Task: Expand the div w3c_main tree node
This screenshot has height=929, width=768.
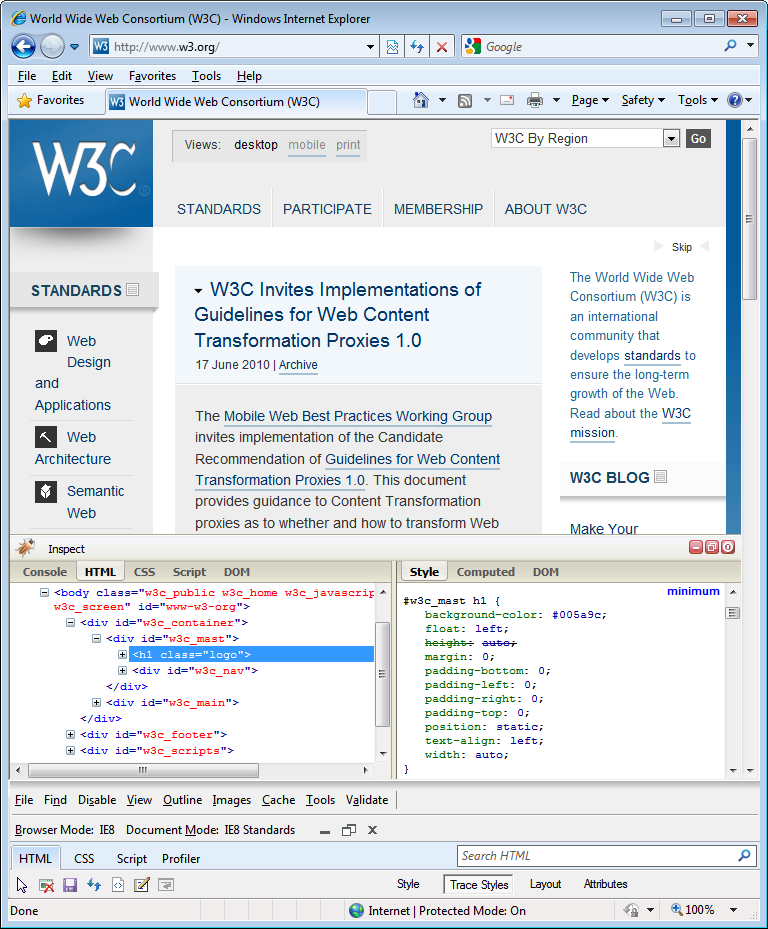Action: click(x=96, y=702)
